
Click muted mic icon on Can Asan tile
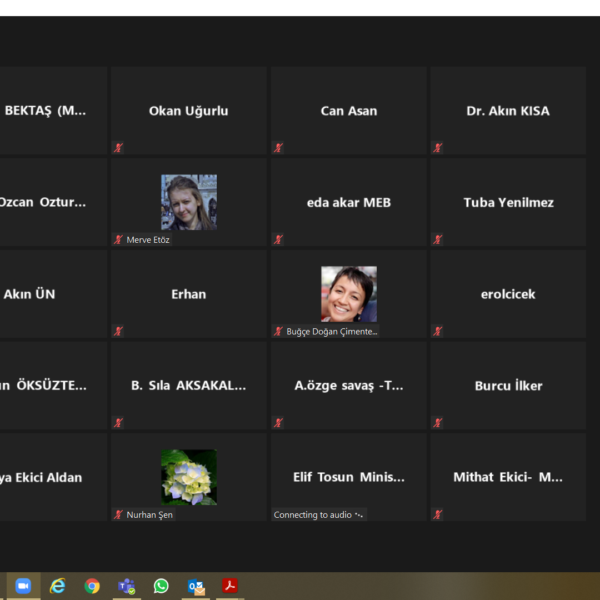(278, 148)
